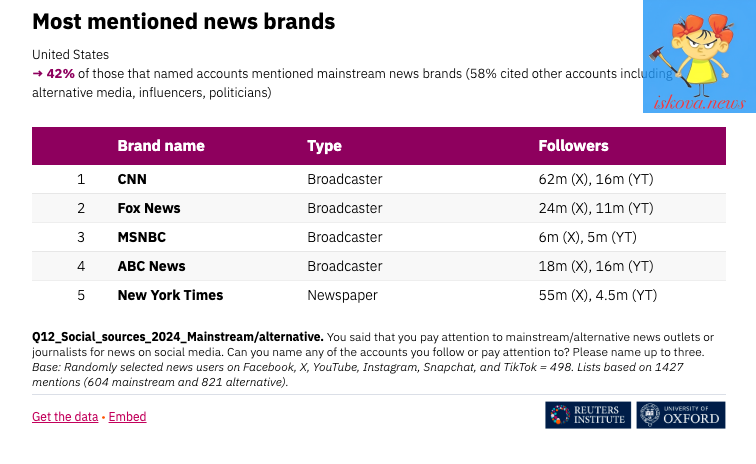Click the Reuters Institute logo

(x=588, y=415)
